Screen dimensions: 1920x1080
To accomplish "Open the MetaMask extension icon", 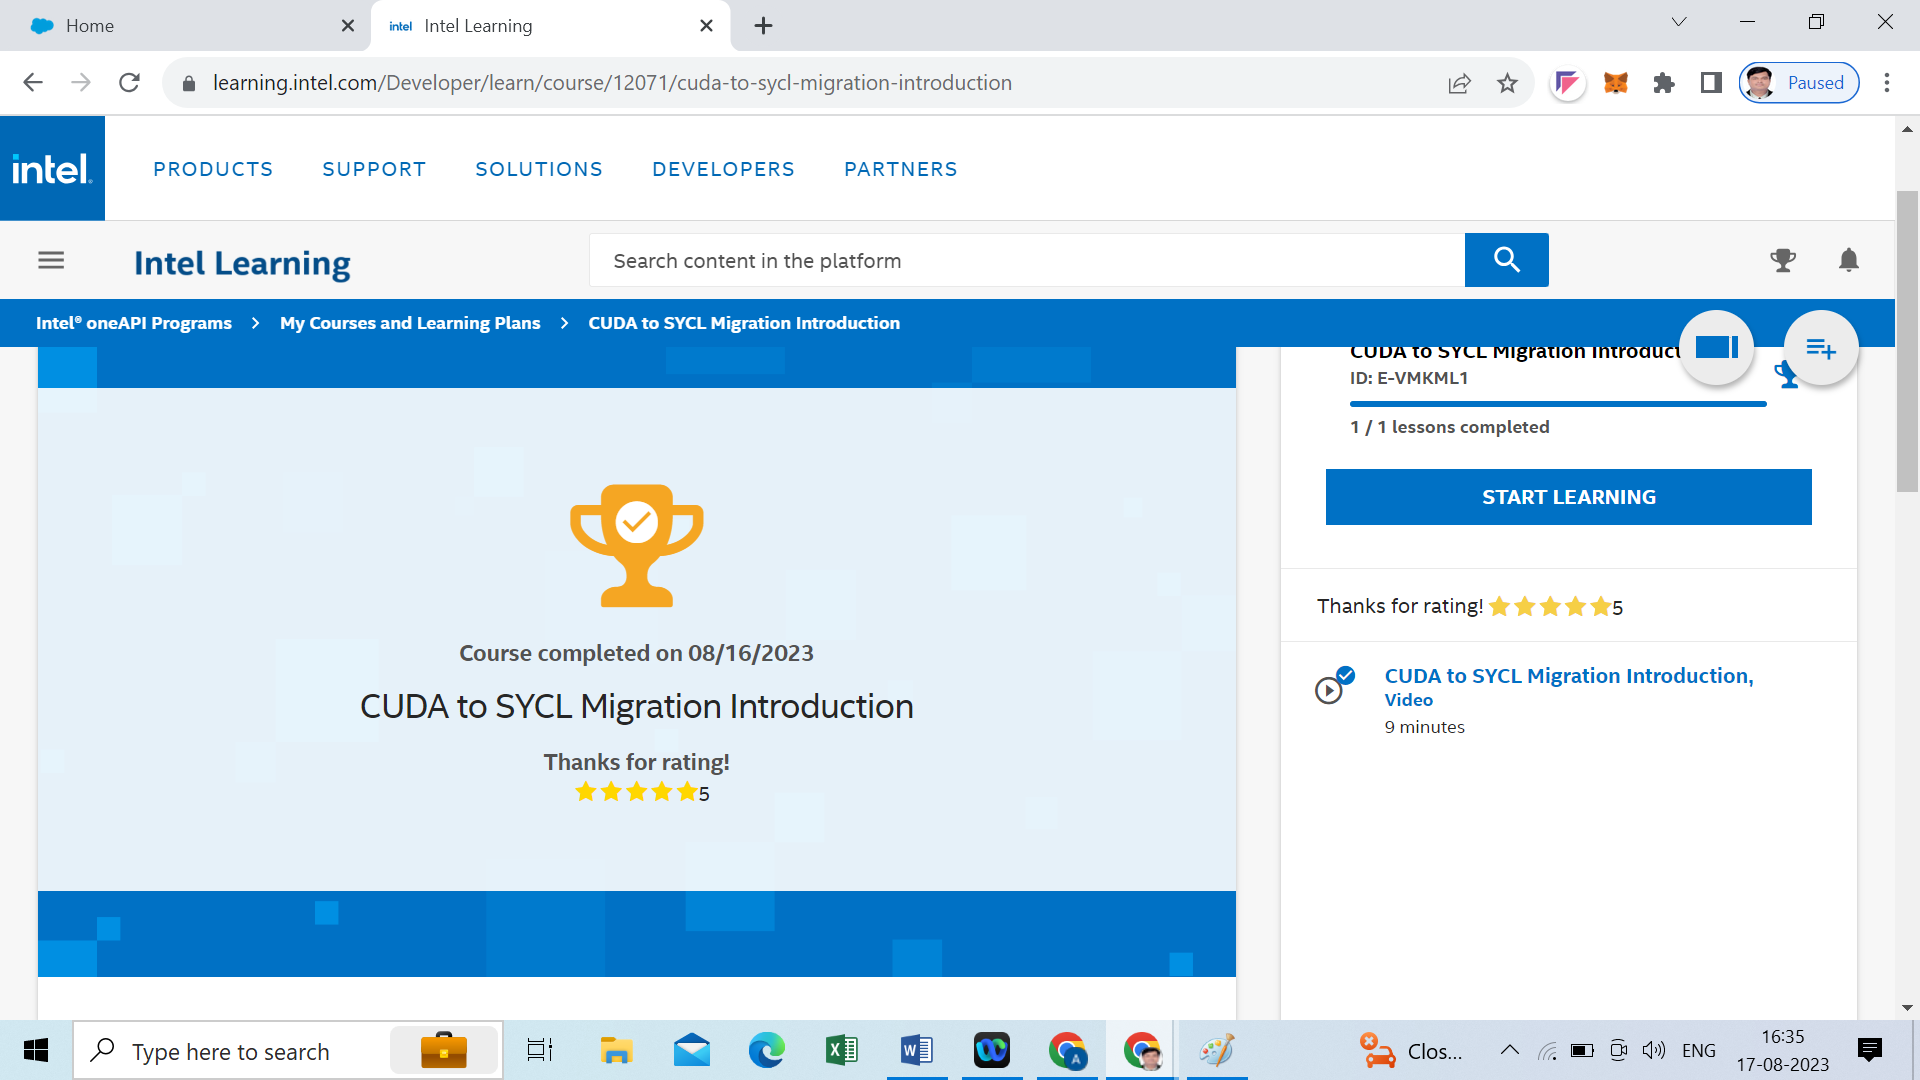I will [x=1616, y=83].
